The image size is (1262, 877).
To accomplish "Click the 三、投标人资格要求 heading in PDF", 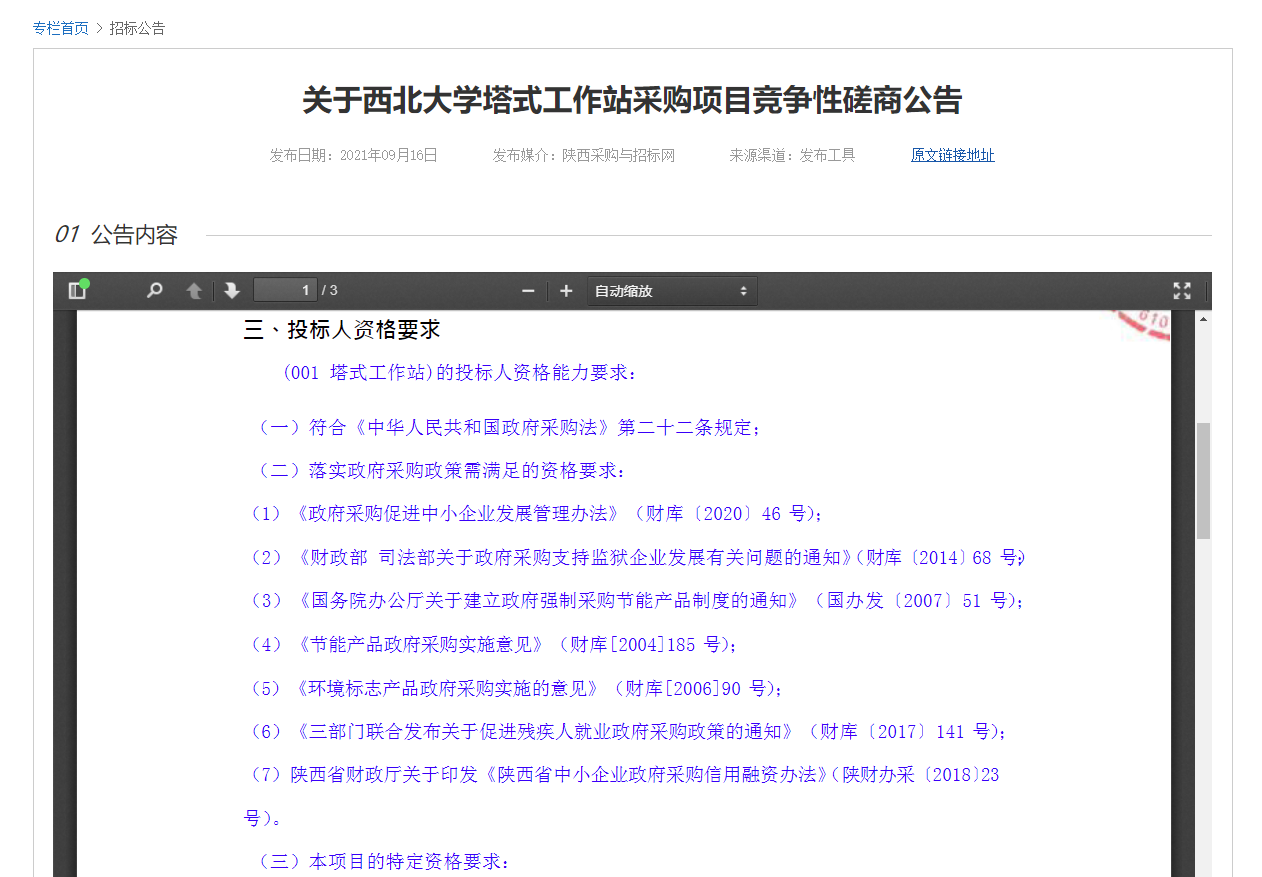I will pos(342,330).
